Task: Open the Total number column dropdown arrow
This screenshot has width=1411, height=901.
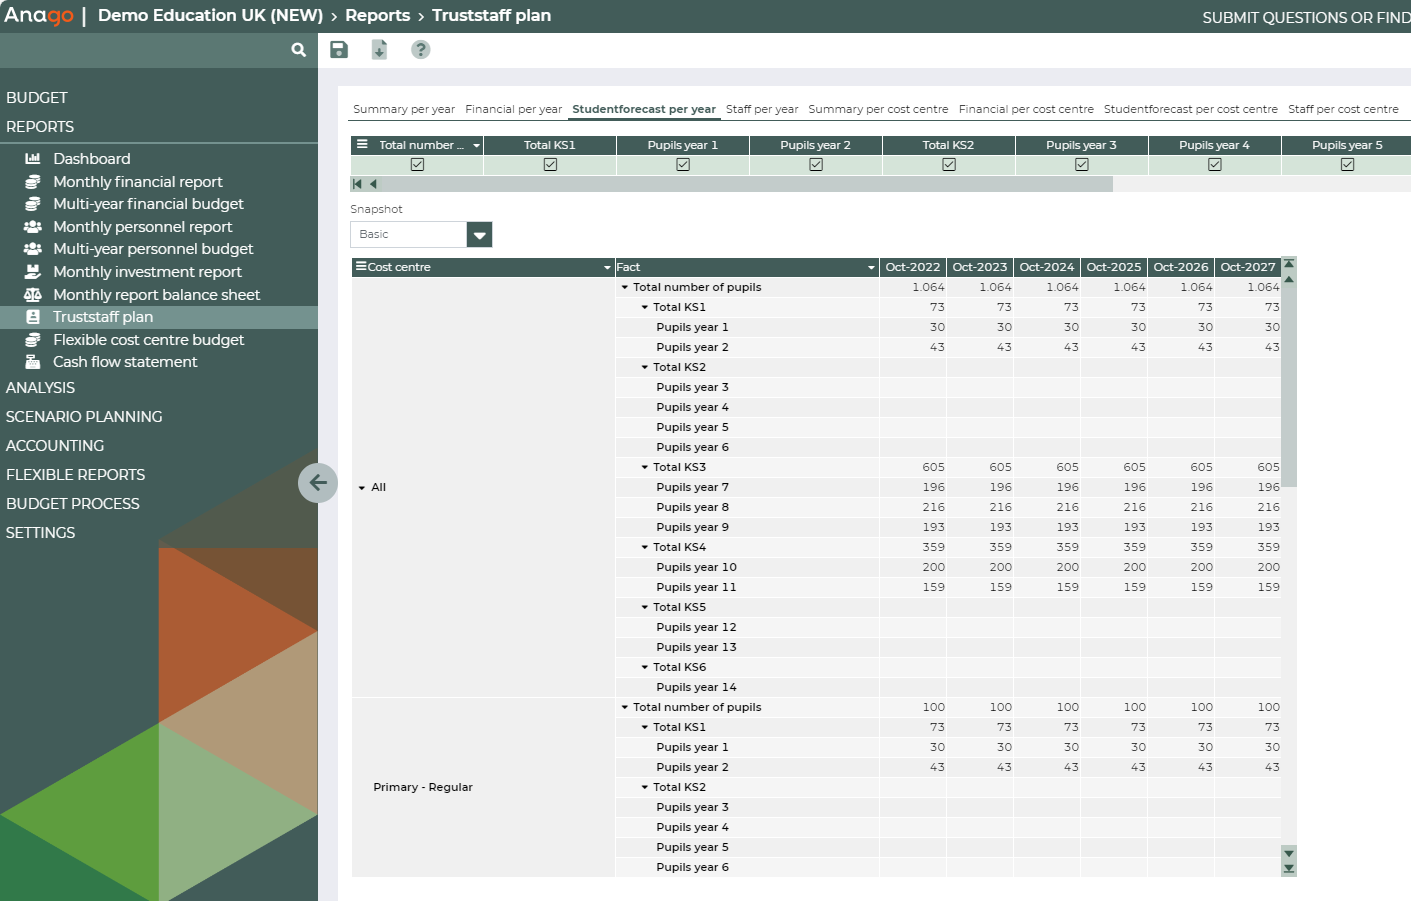Action: (476, 146)
